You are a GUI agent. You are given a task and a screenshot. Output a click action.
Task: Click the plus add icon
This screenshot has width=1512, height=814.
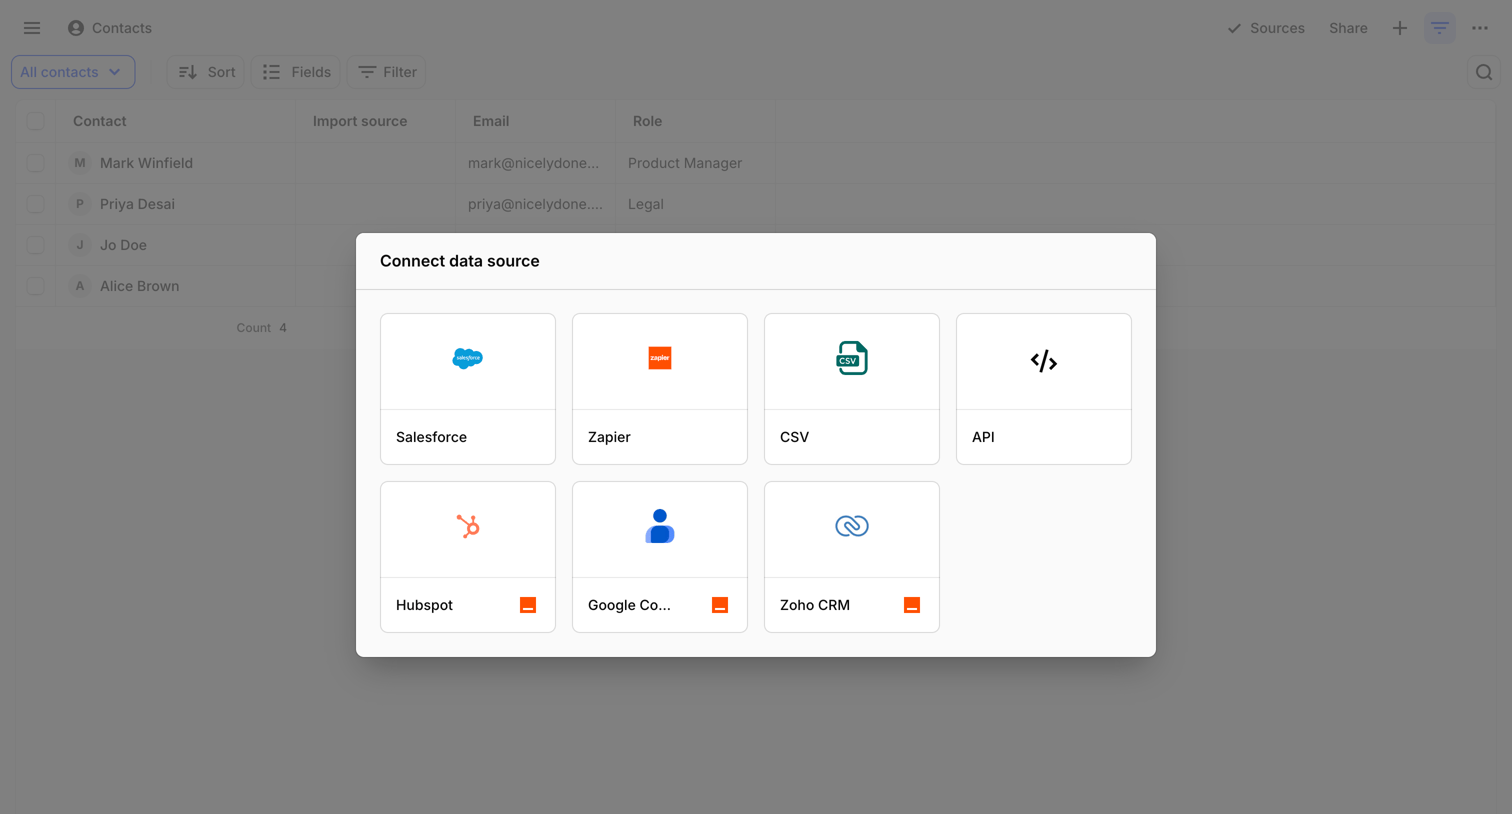[x=1400, y=28]
